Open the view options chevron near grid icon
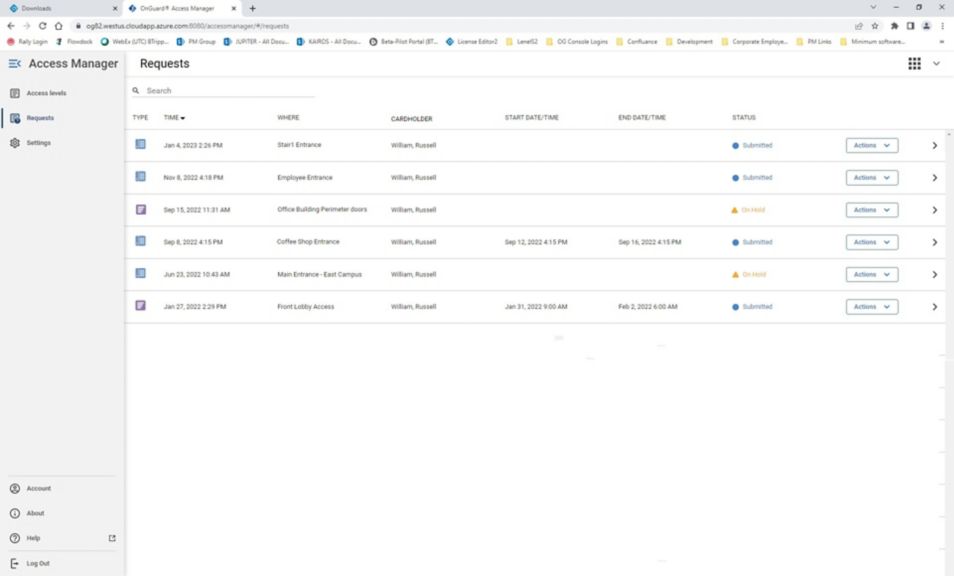Screen dimensions: 954x576 [936, 63]
